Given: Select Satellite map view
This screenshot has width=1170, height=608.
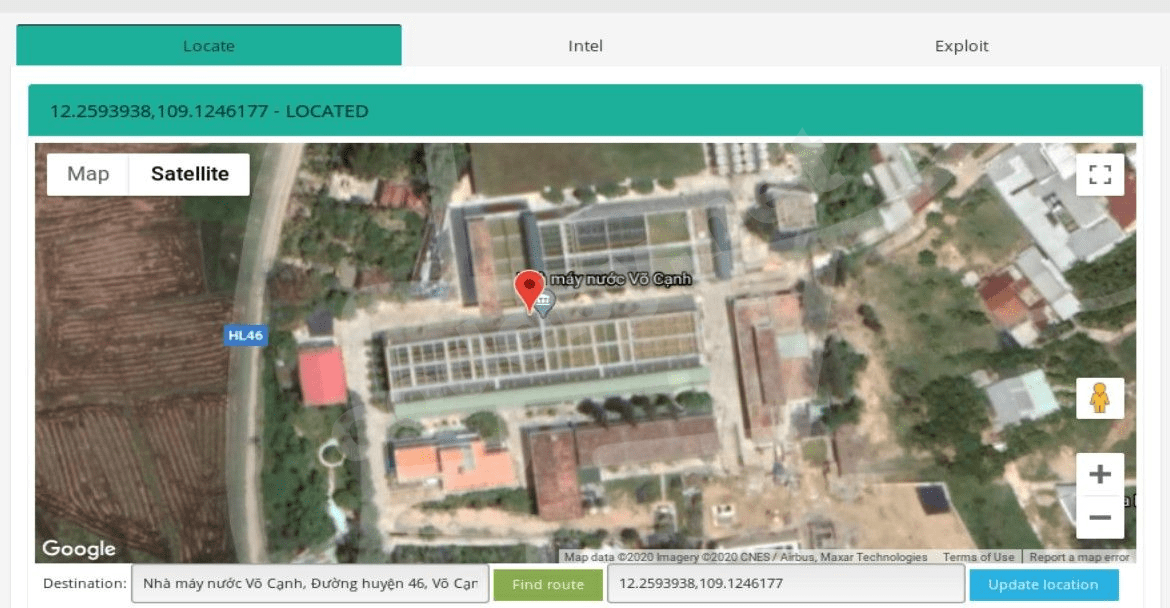Looking at the screenshot, I should [190, 174].
